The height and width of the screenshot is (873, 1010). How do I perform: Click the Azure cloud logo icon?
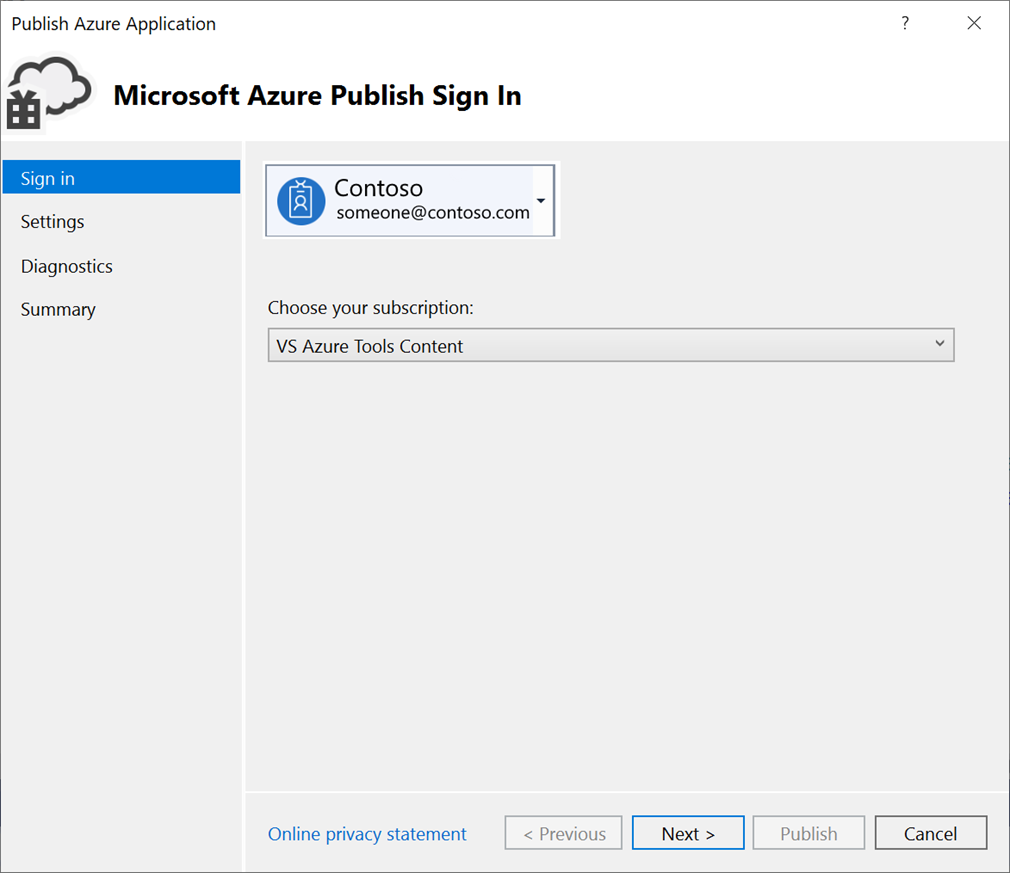pos(48,92)
